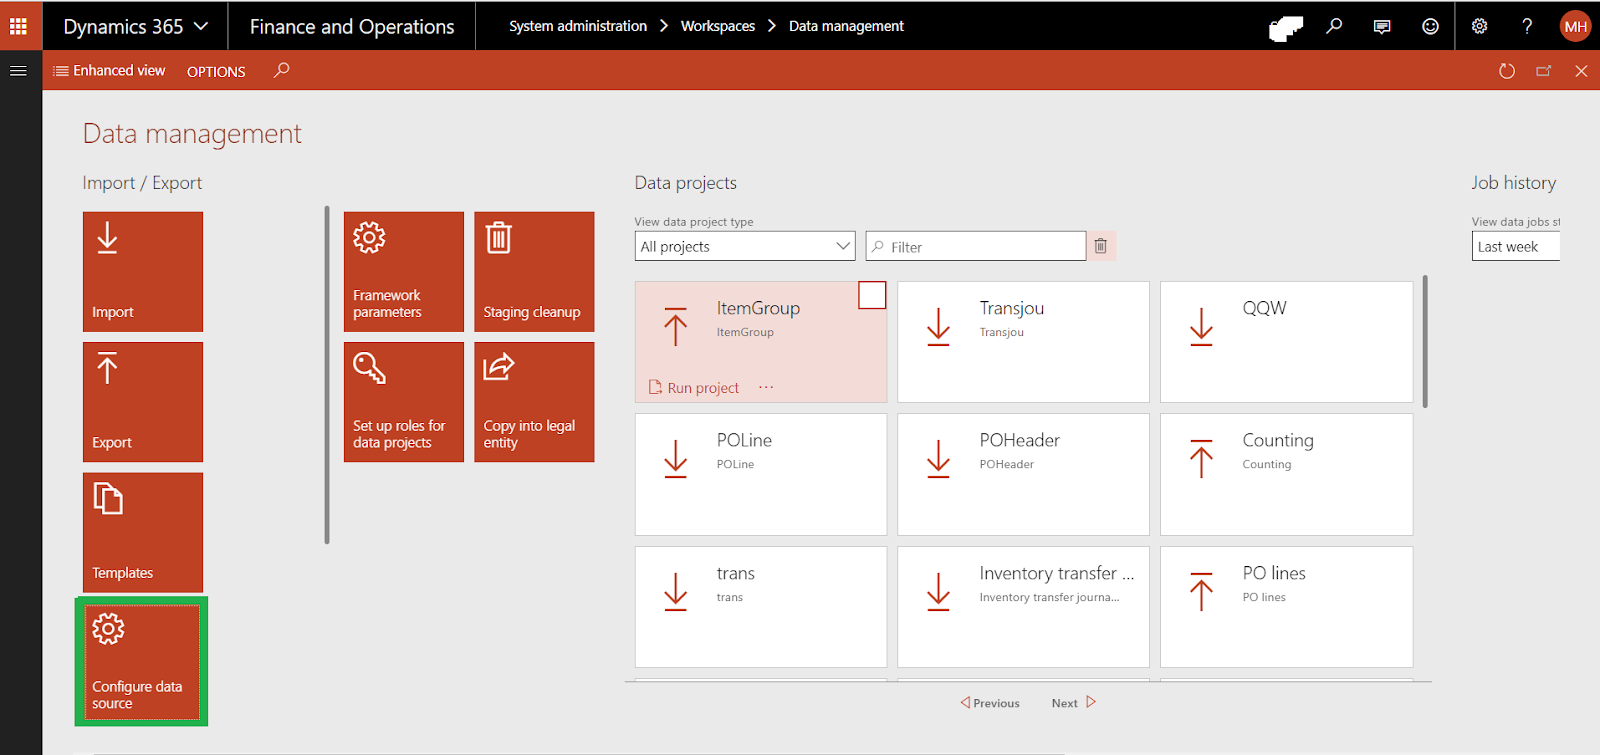Screen dimensions: 1600x755
Task: Open the messages icon in top bar
Action: click(x=1382, y=26)
